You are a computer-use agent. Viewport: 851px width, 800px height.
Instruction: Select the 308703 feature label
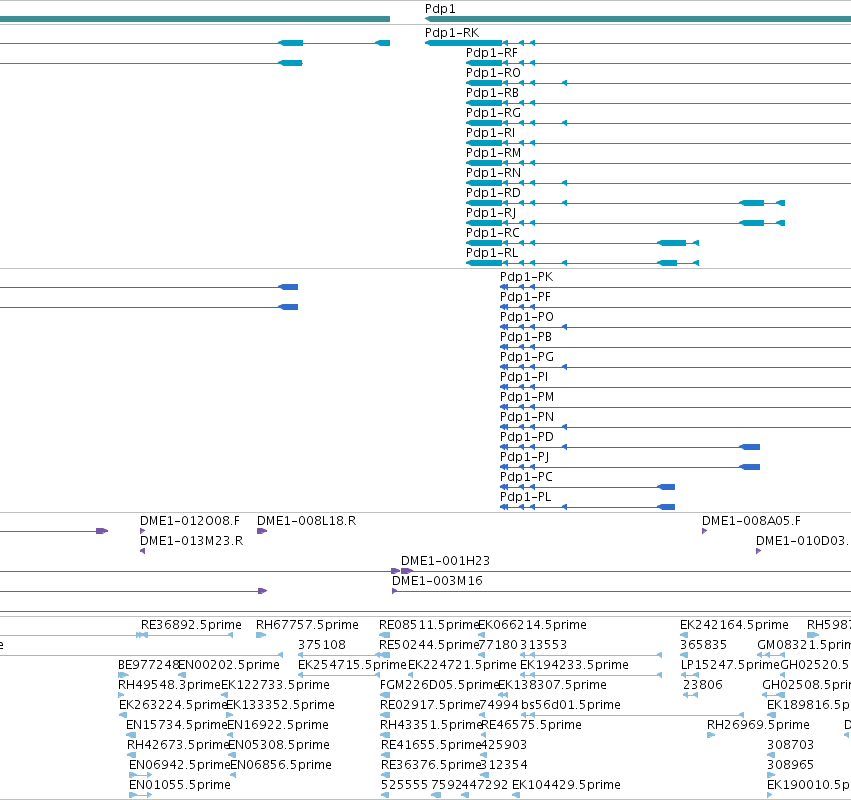(790, 745)
